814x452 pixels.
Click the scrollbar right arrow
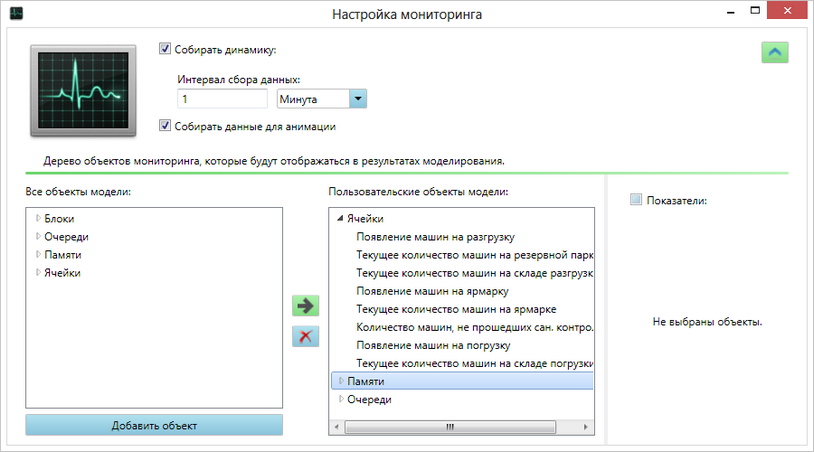coord(586,427)
